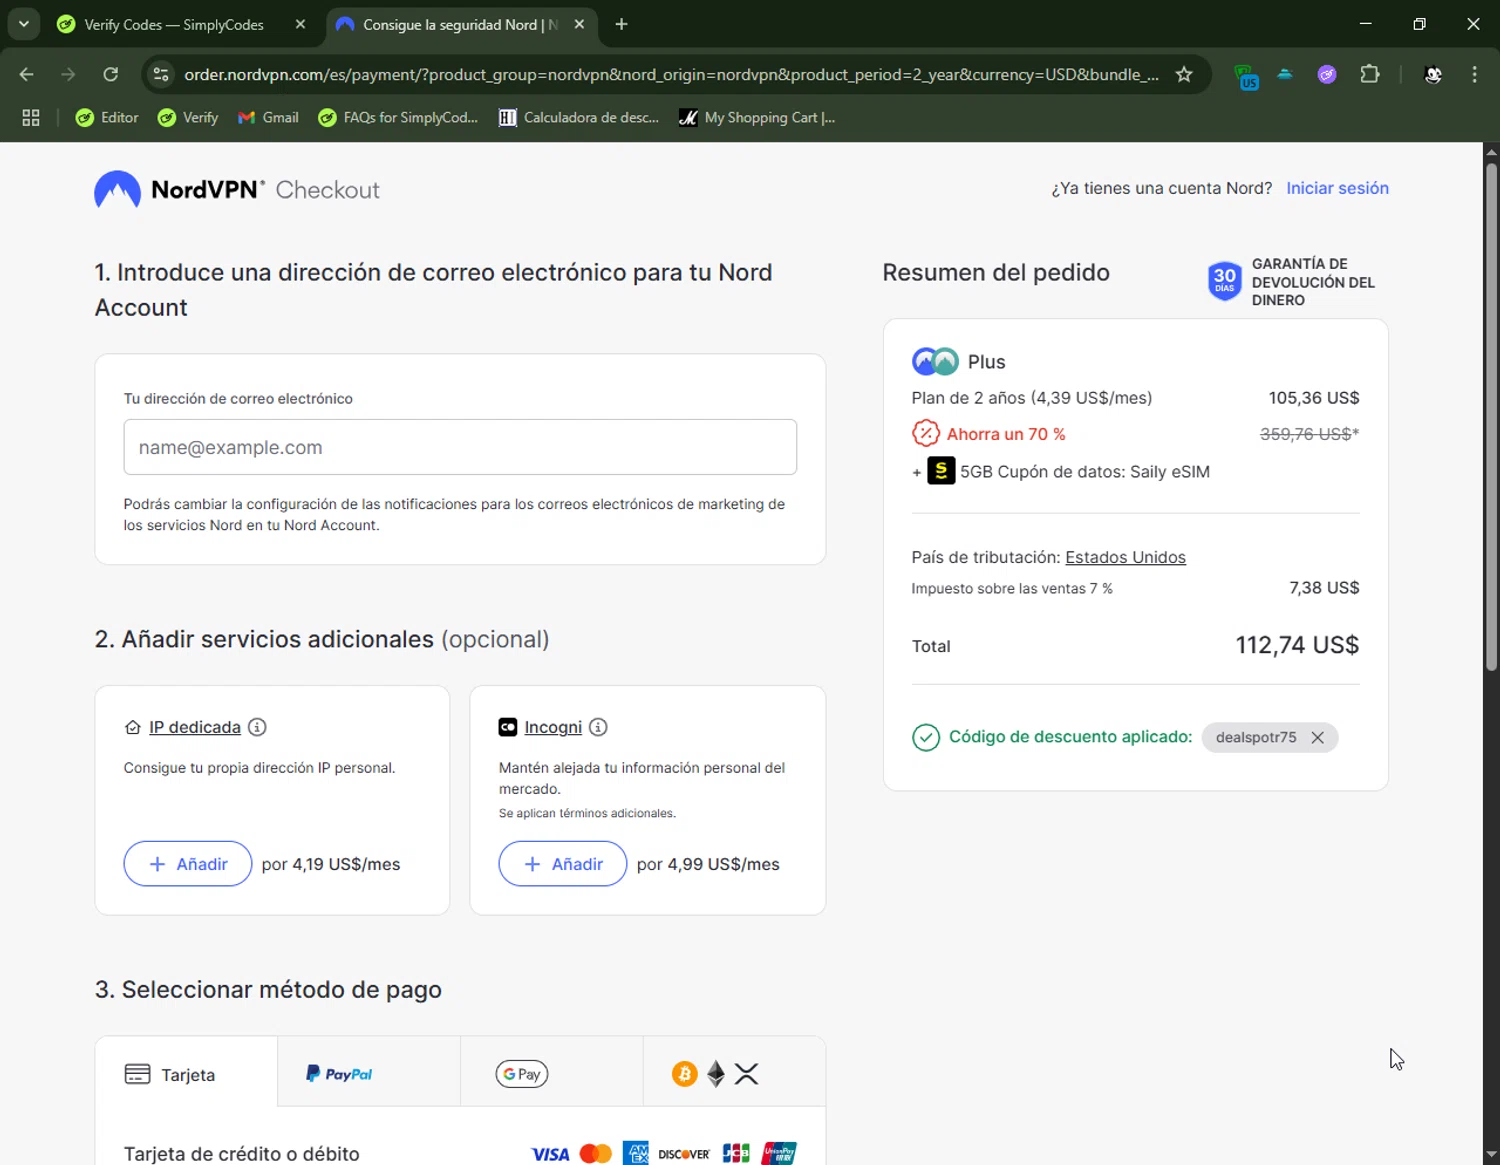This screenshot has width=1500, height=1165.
Task: Open Calculadora de desc bookmark
Action: tap(579, 117)
